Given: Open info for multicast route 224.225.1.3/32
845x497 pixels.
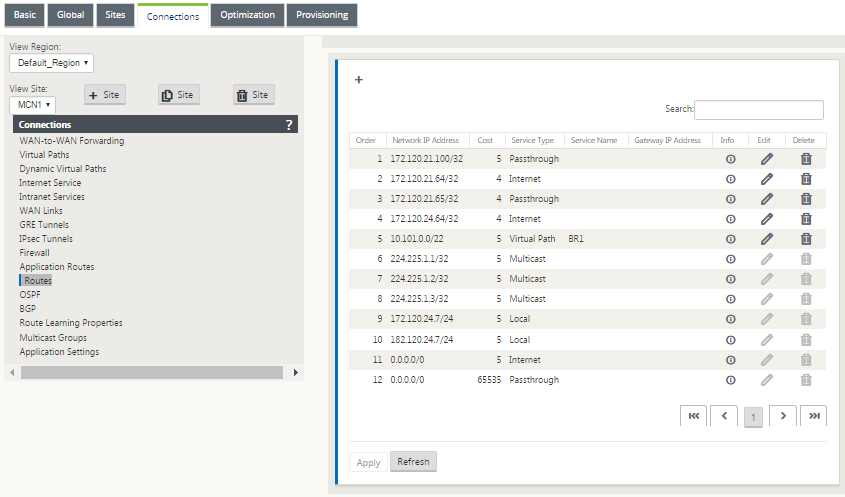Looking at the screenshot, I should point(731,299).
